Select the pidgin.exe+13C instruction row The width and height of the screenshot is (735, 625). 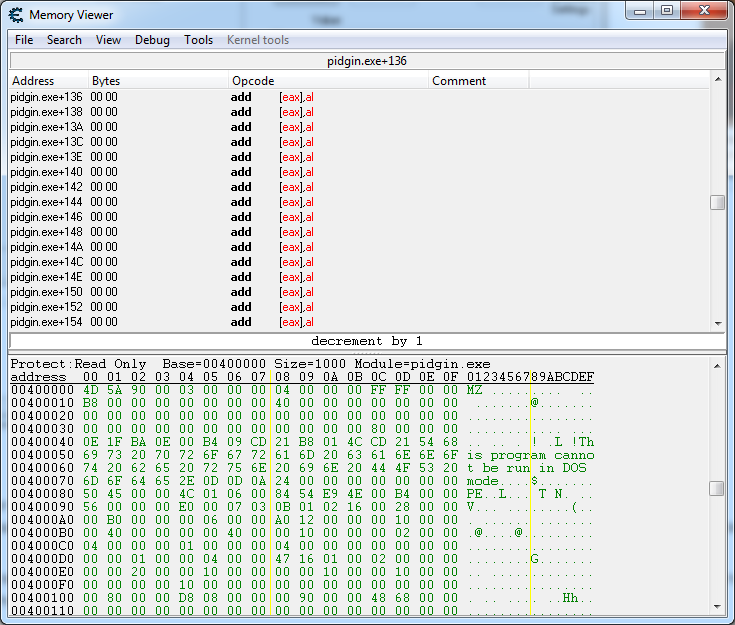pyautogui.click(x=359, y=142)
